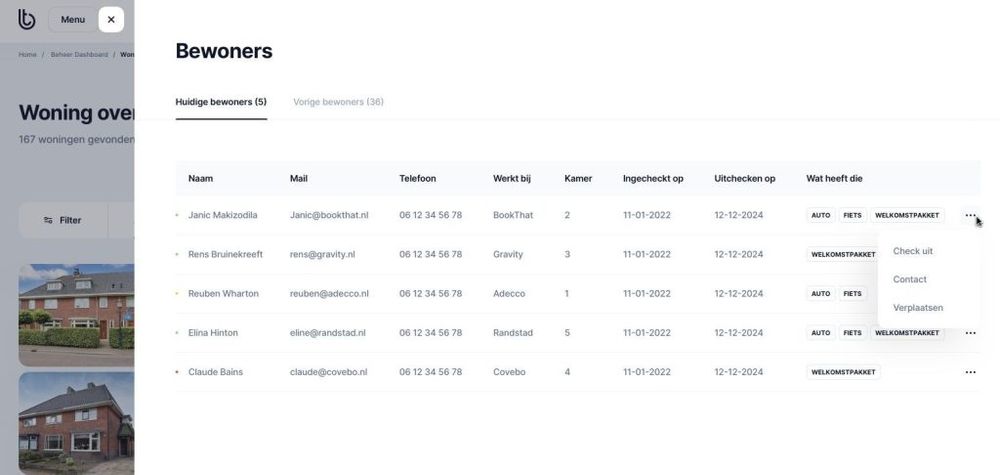Click WELKOMSTPAKKET tag in Claude's row

tap(843, 372)
